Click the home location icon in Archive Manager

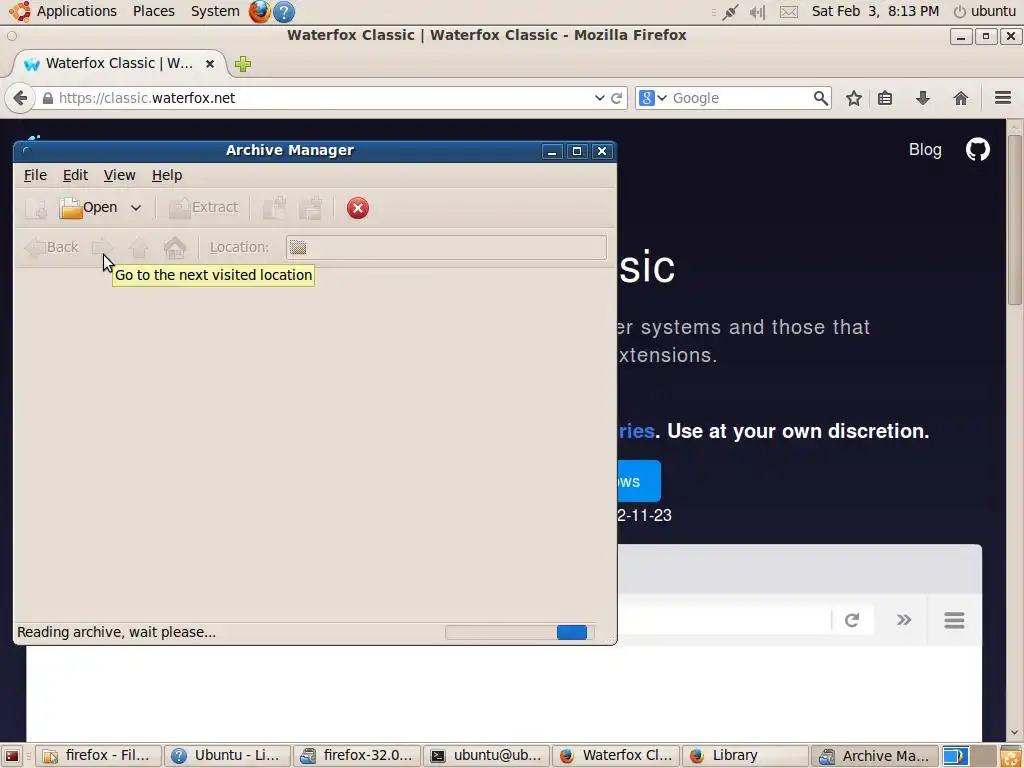[x=175, y=248]
